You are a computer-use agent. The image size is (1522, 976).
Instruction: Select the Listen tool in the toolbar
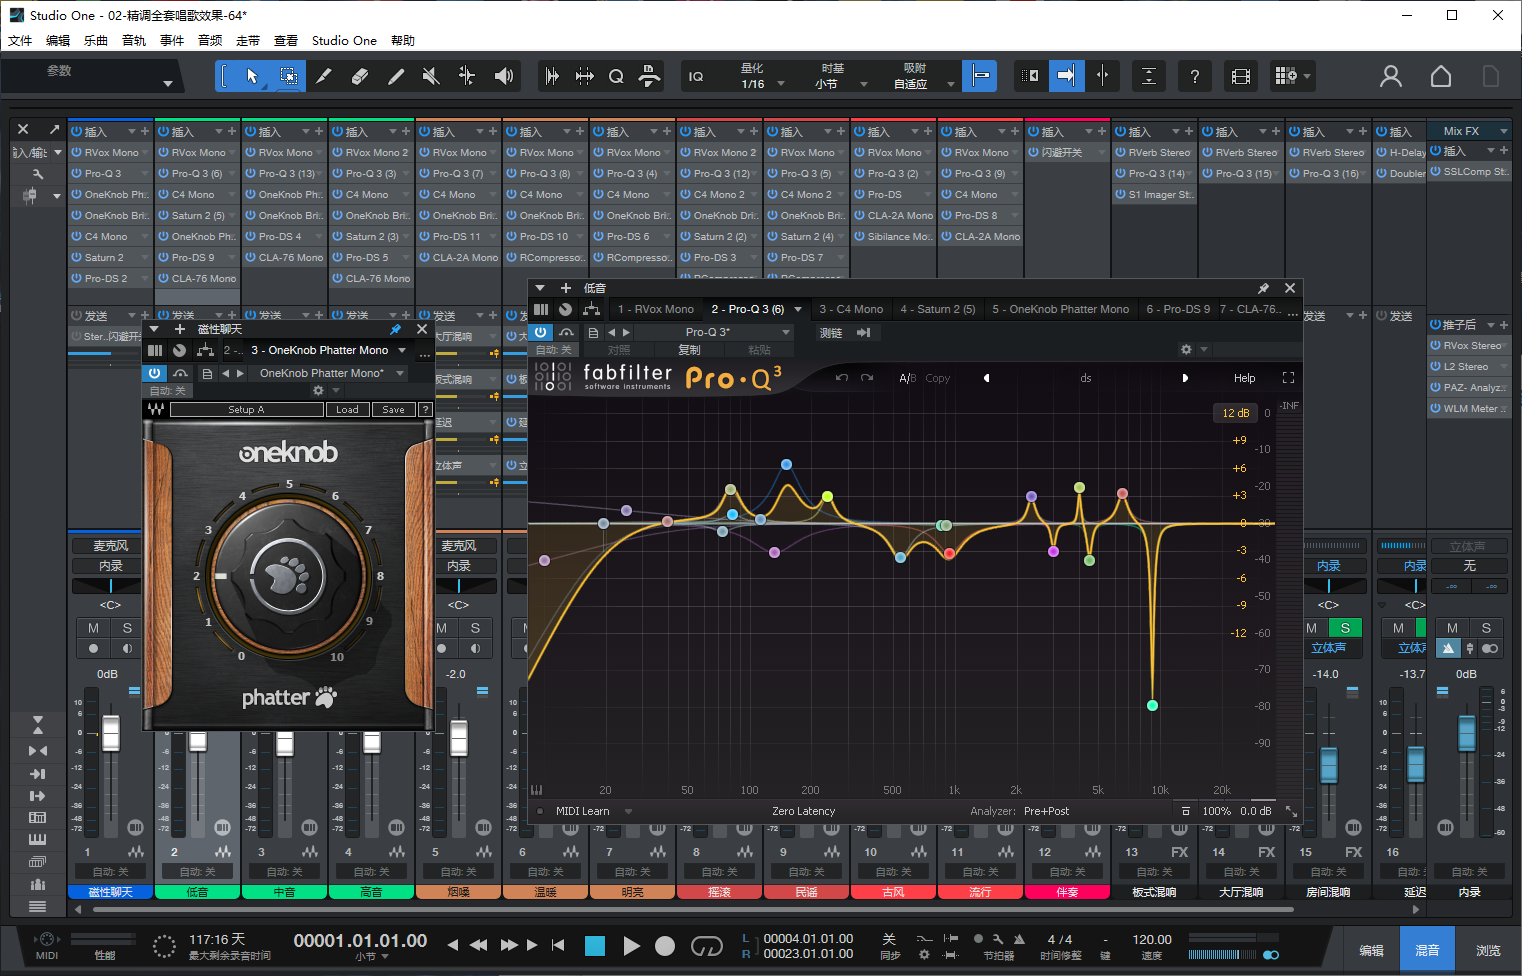click(502, 76)
